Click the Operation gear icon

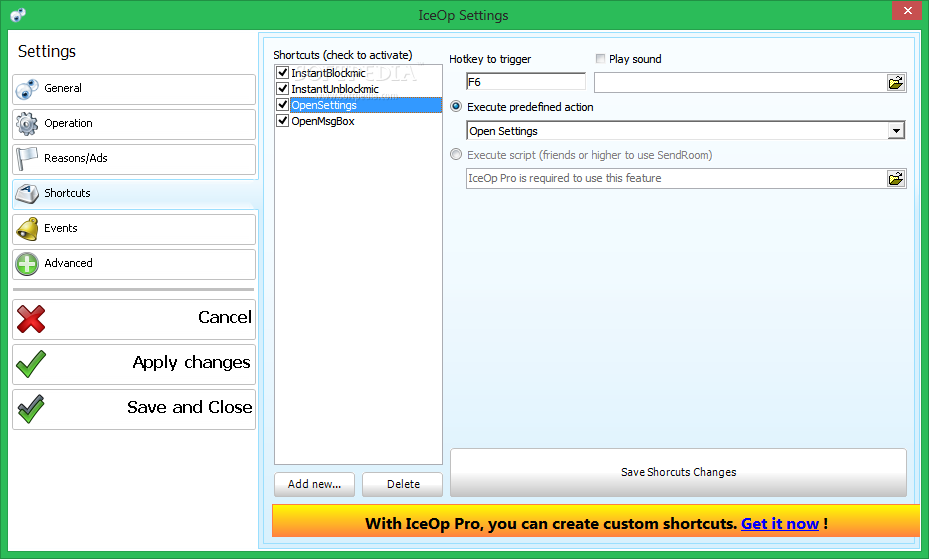27,124
